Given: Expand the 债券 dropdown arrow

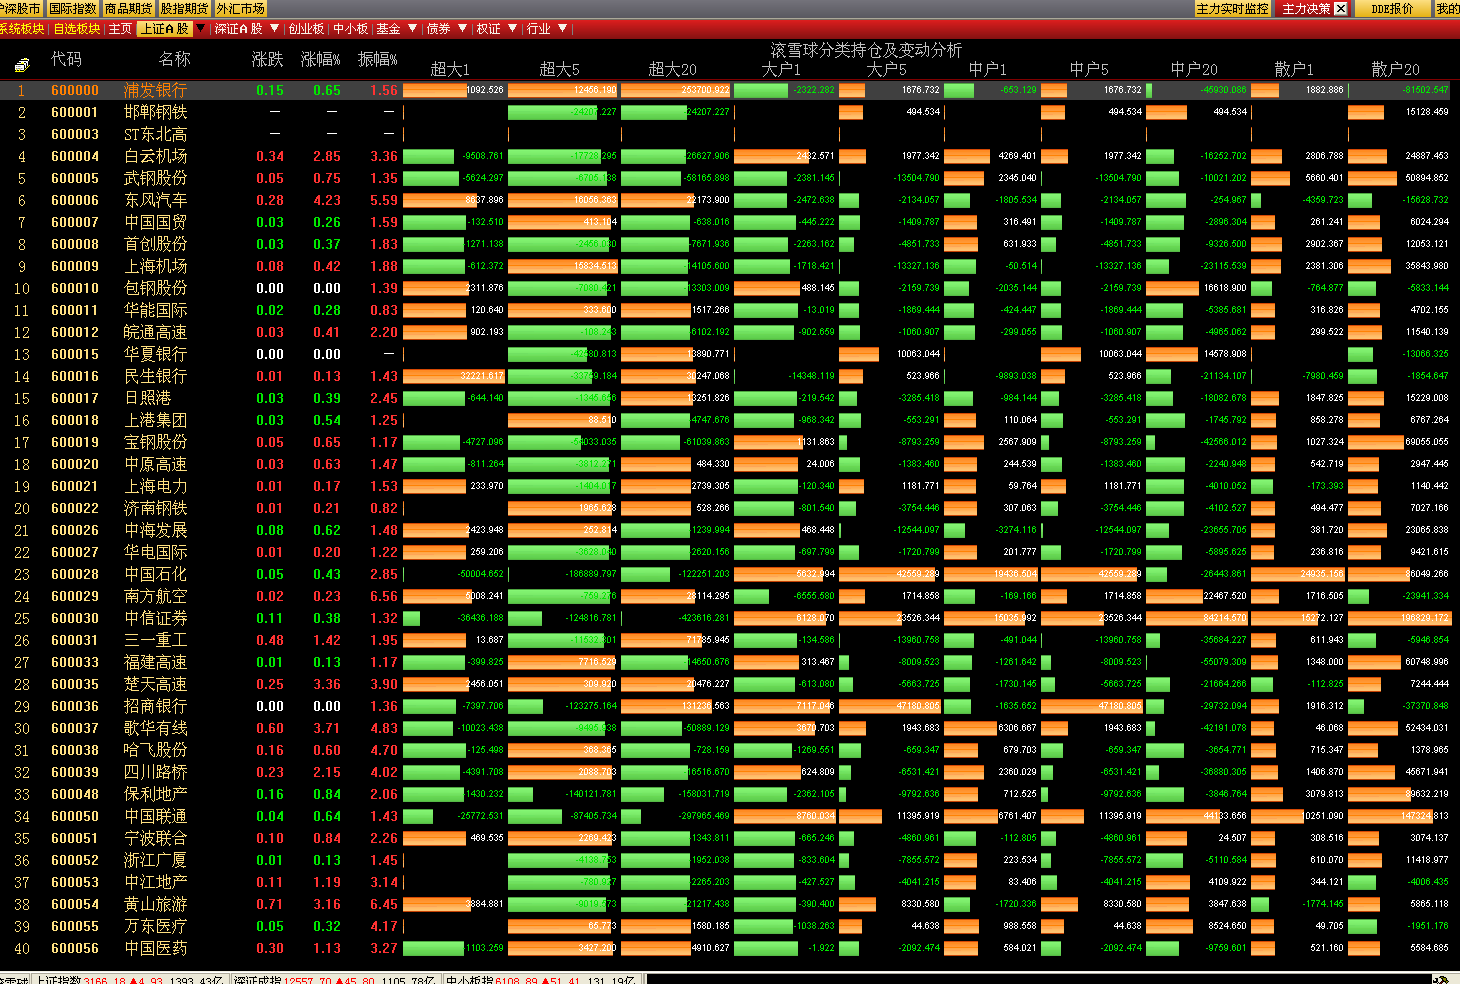Looking at the screenshot, I should click(x=461, y=28).
